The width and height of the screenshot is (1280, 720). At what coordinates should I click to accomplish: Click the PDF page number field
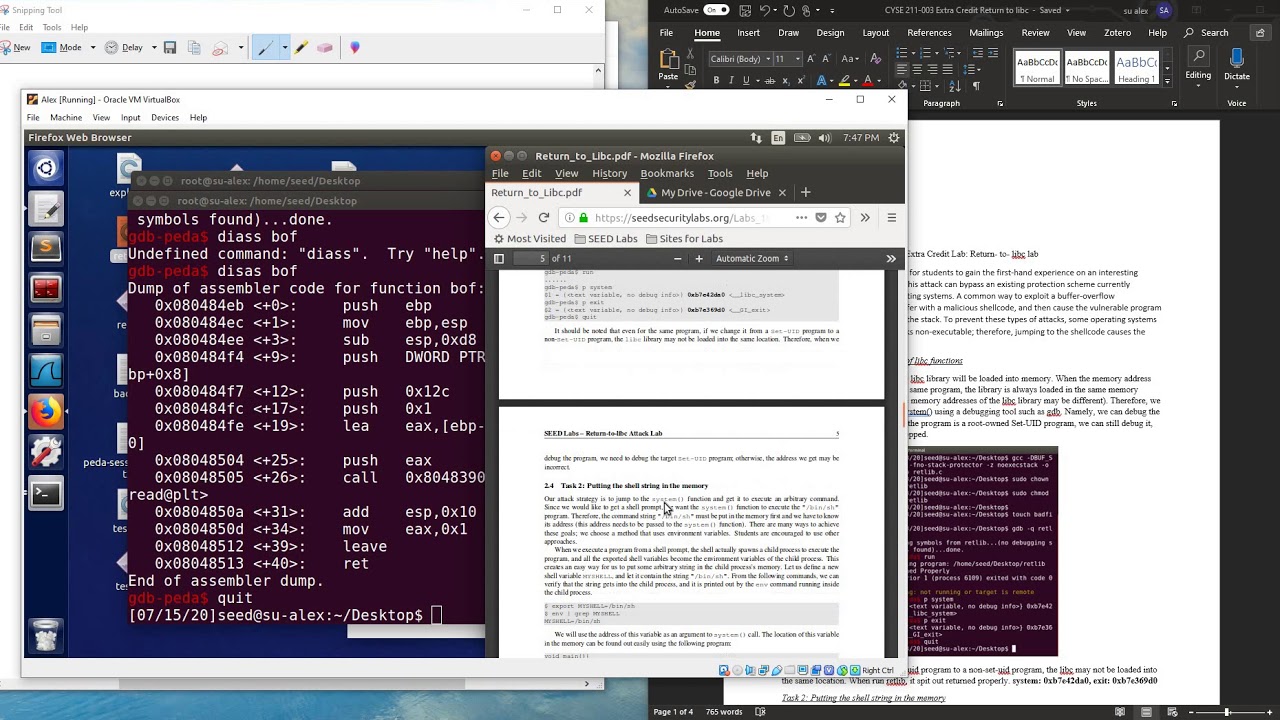click(533, 259)
